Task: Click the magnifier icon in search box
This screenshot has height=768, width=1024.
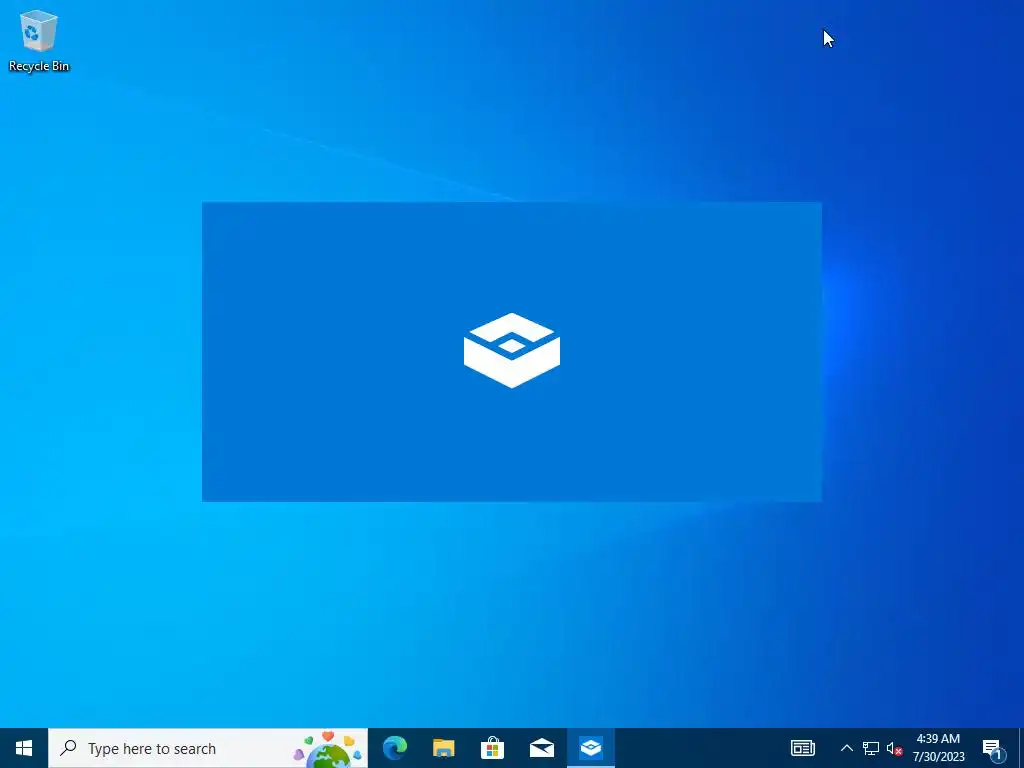Action: click(x=68, y=748)
